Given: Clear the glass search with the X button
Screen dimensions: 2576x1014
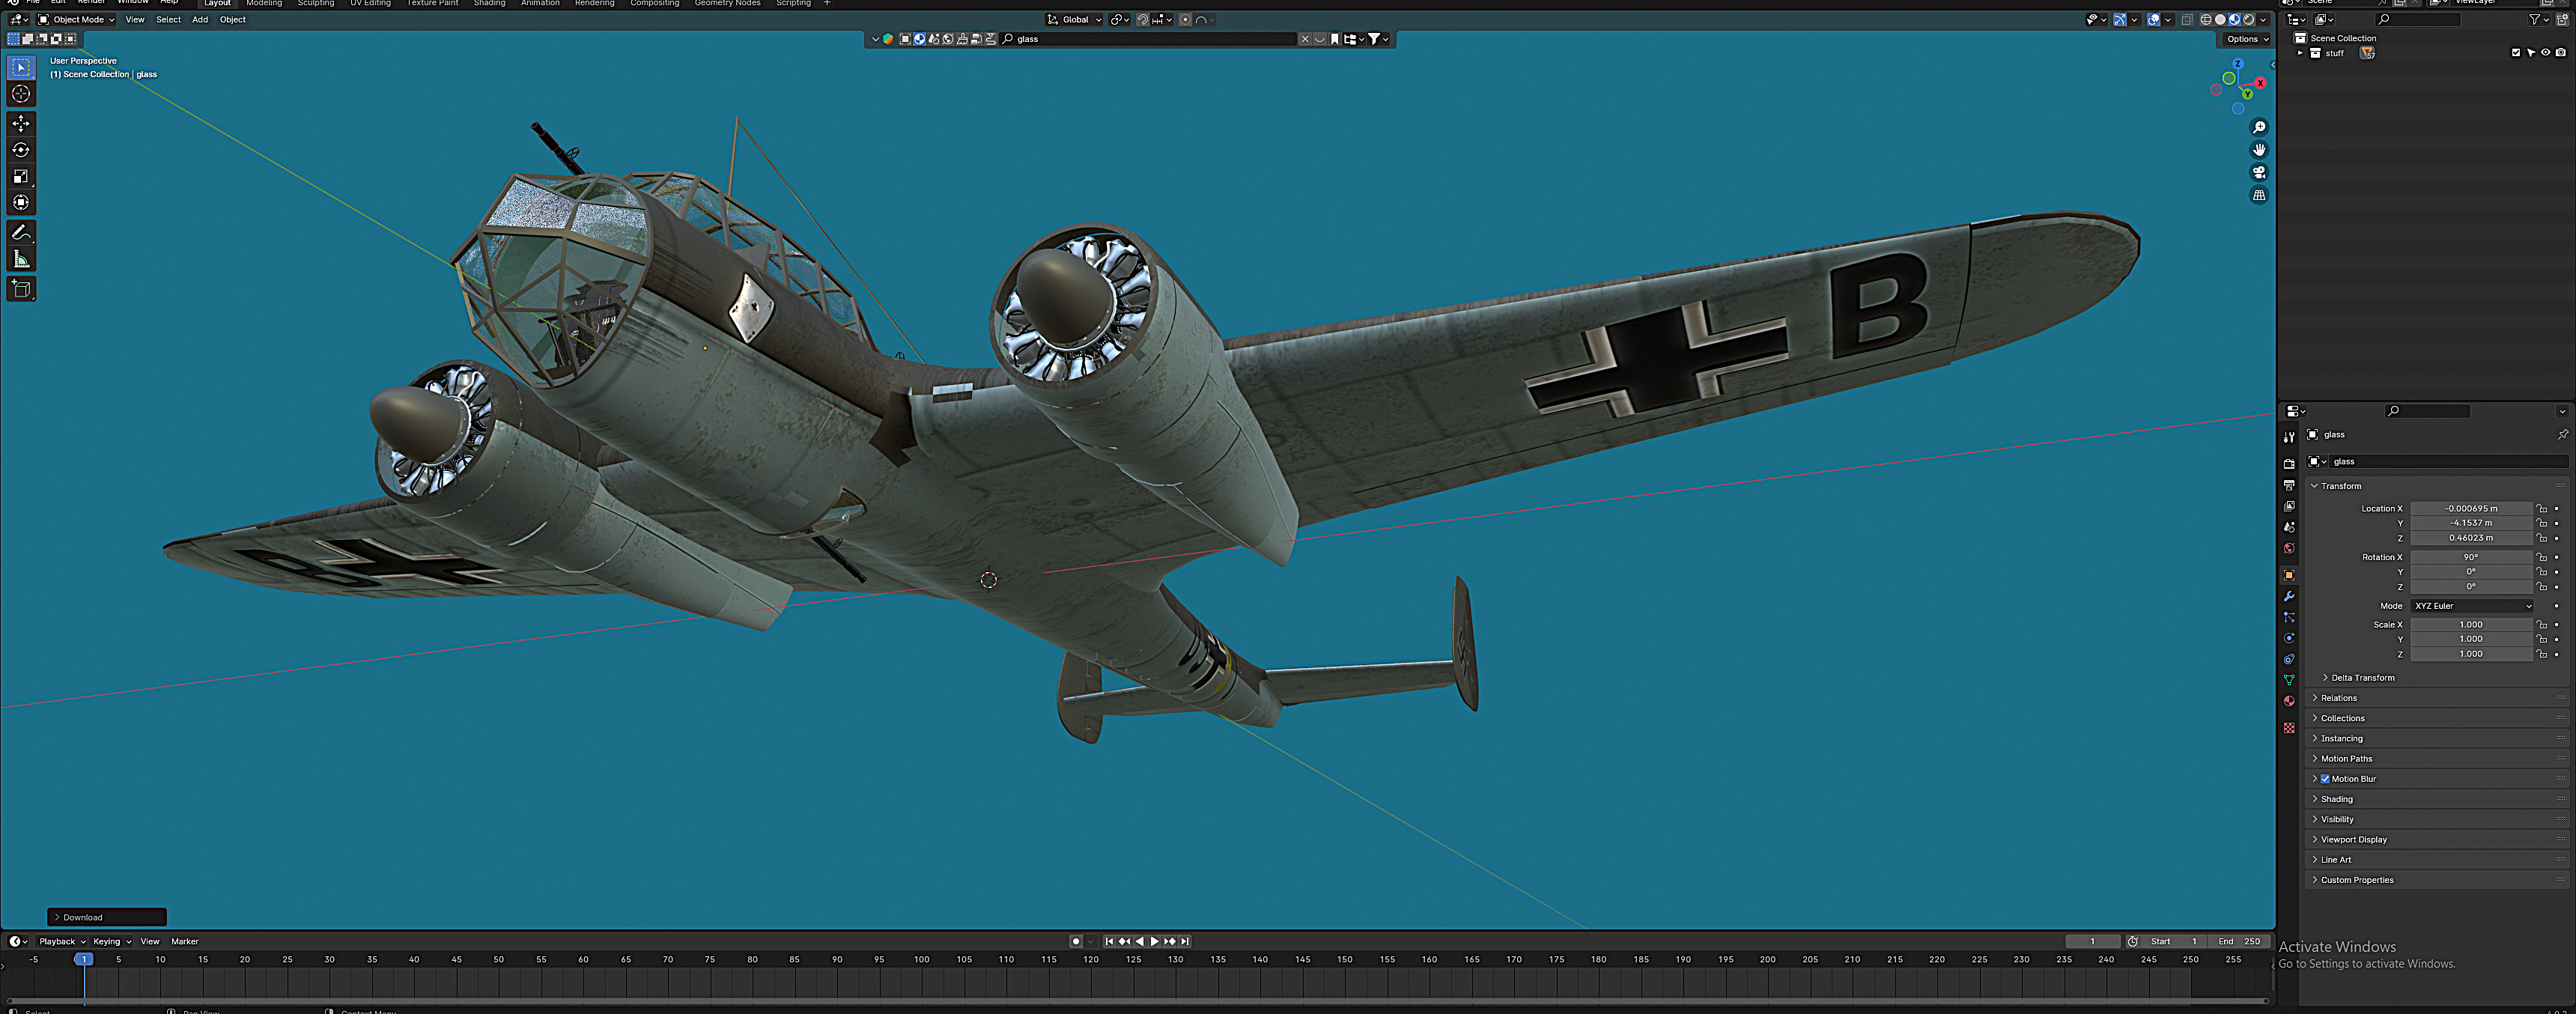Looking at the screenshot, I should [1304, 39].
